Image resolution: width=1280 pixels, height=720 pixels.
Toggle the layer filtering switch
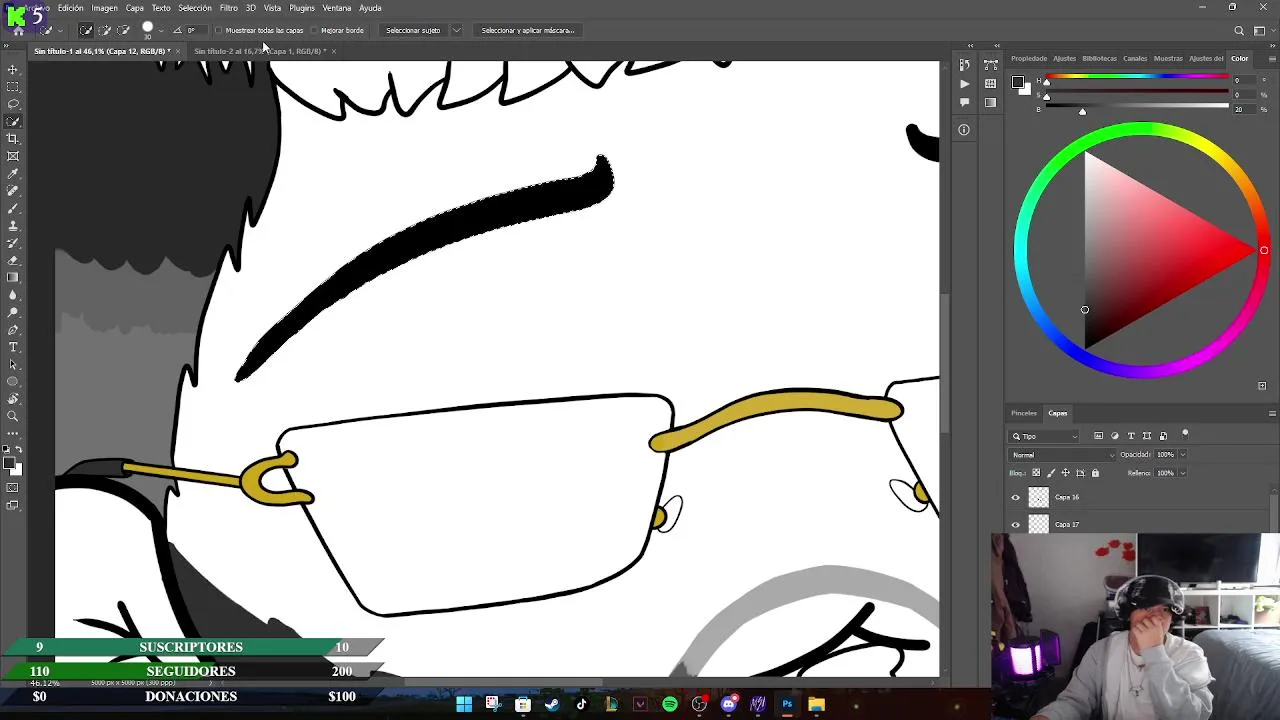coord(1185,434)
